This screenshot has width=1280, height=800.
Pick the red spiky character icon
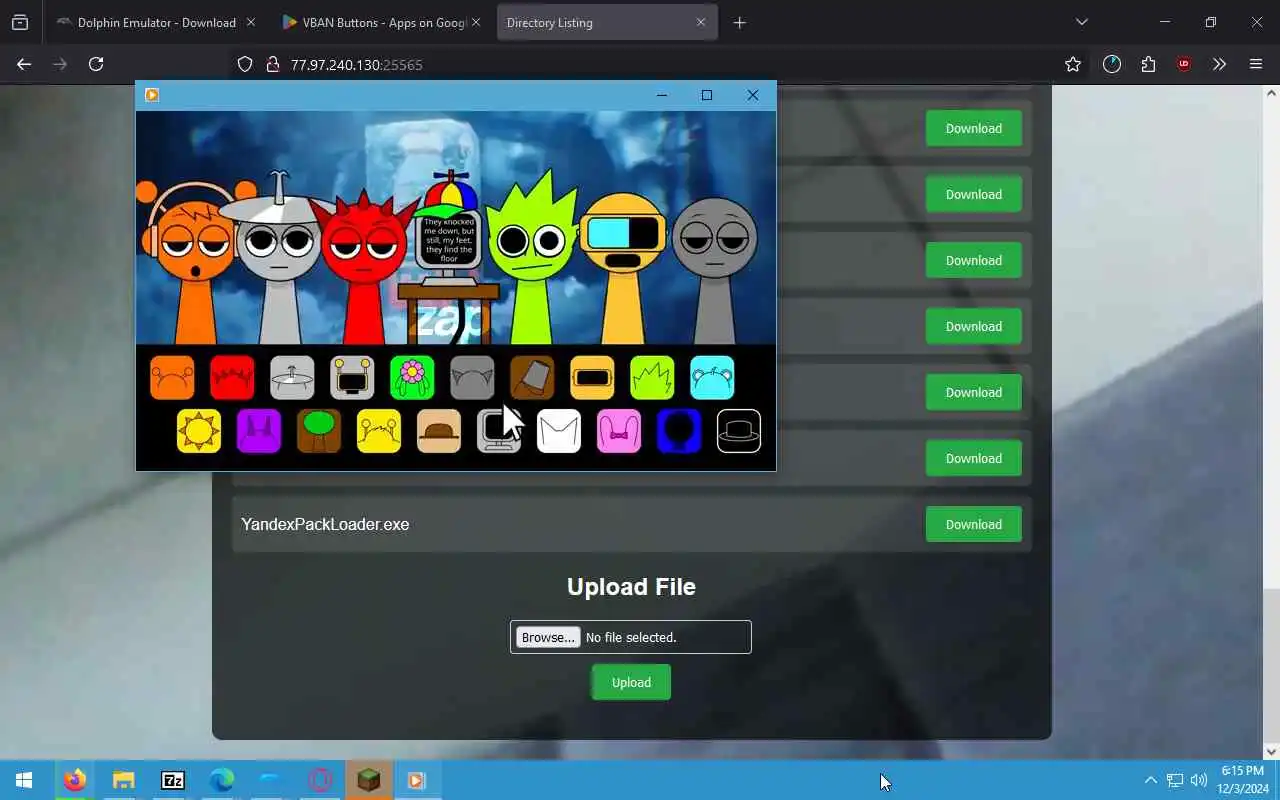(232, 378)
